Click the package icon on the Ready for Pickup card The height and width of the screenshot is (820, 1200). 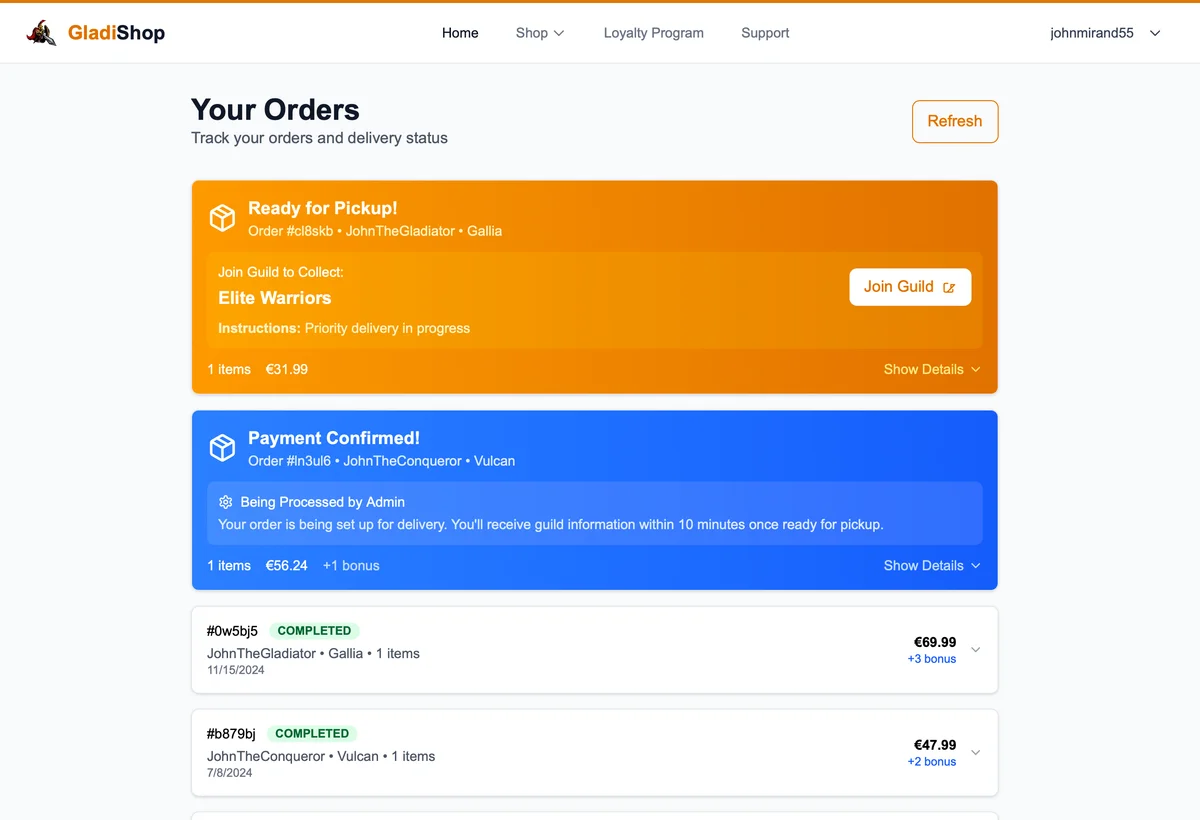click(222, 218)
